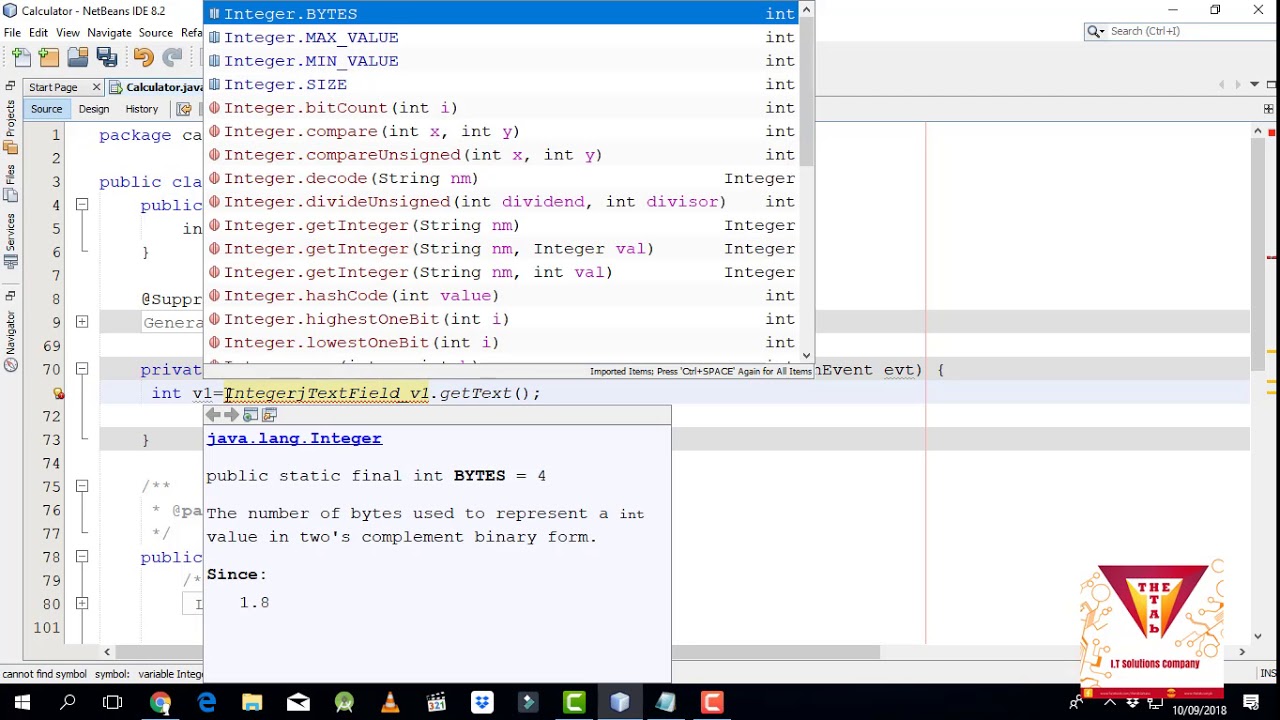This screenshot has width=1280, height=720.
Task: Open the View menu
Action: click(68, 33)
